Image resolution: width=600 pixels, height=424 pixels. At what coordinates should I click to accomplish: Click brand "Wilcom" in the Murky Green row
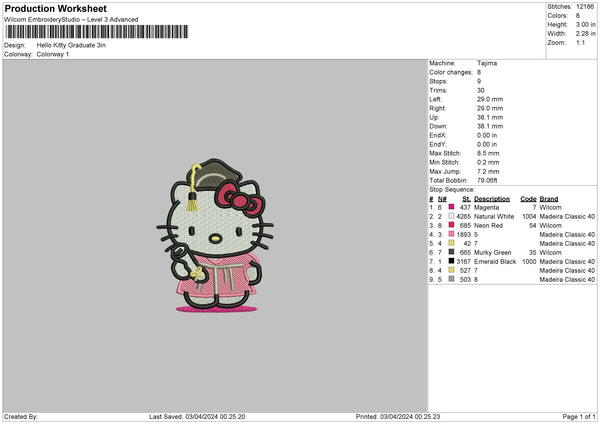coord(551,252)
